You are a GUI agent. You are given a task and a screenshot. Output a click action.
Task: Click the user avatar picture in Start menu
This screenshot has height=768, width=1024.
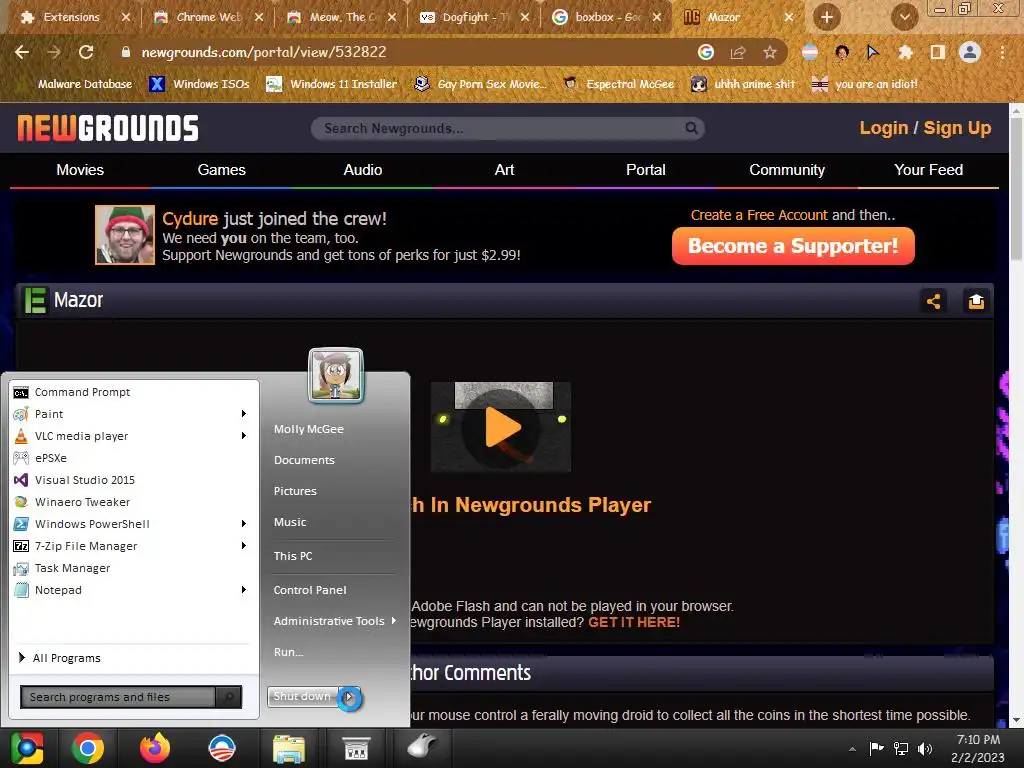[x=336, y=375]
